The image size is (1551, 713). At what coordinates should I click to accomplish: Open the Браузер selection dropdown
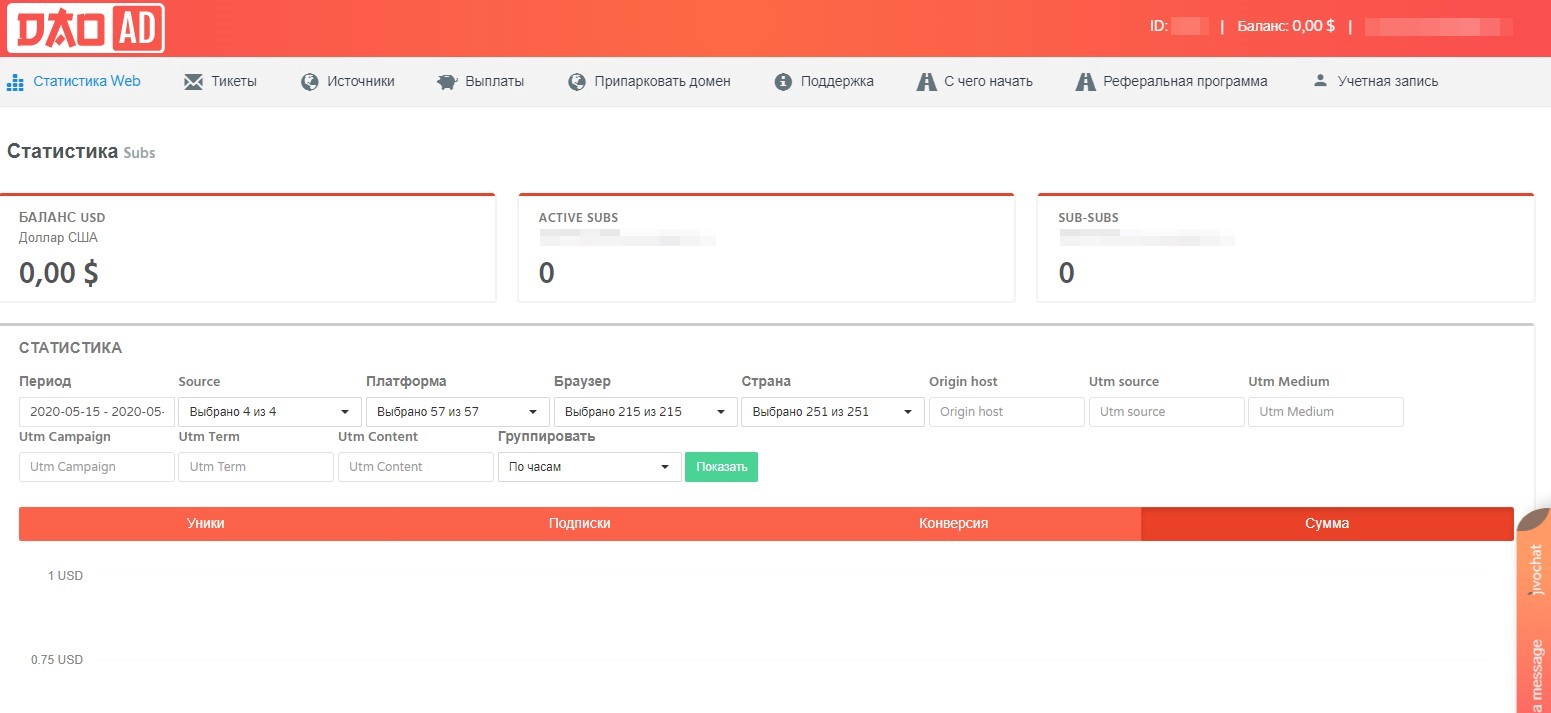click(x=645, y=412)
